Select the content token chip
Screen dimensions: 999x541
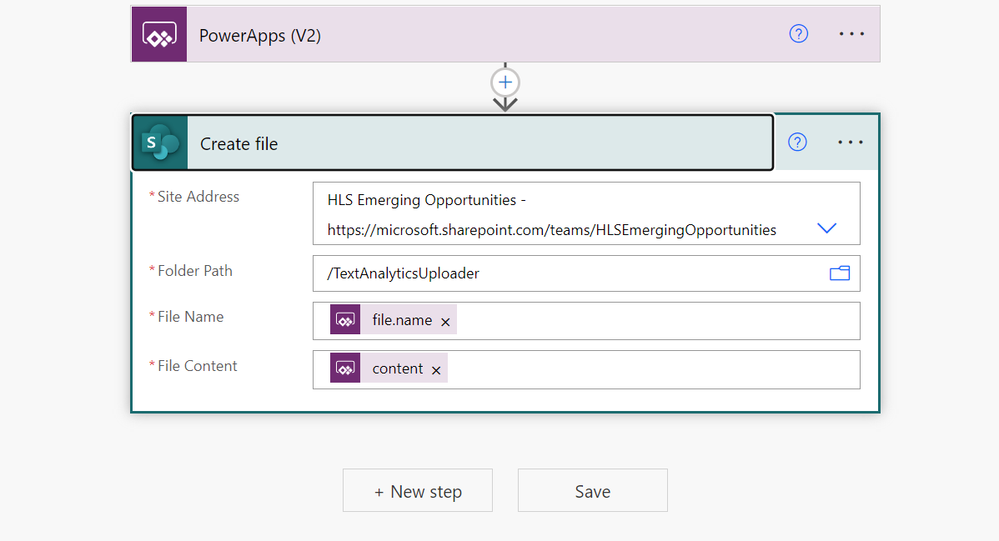(x=397, y=369)
